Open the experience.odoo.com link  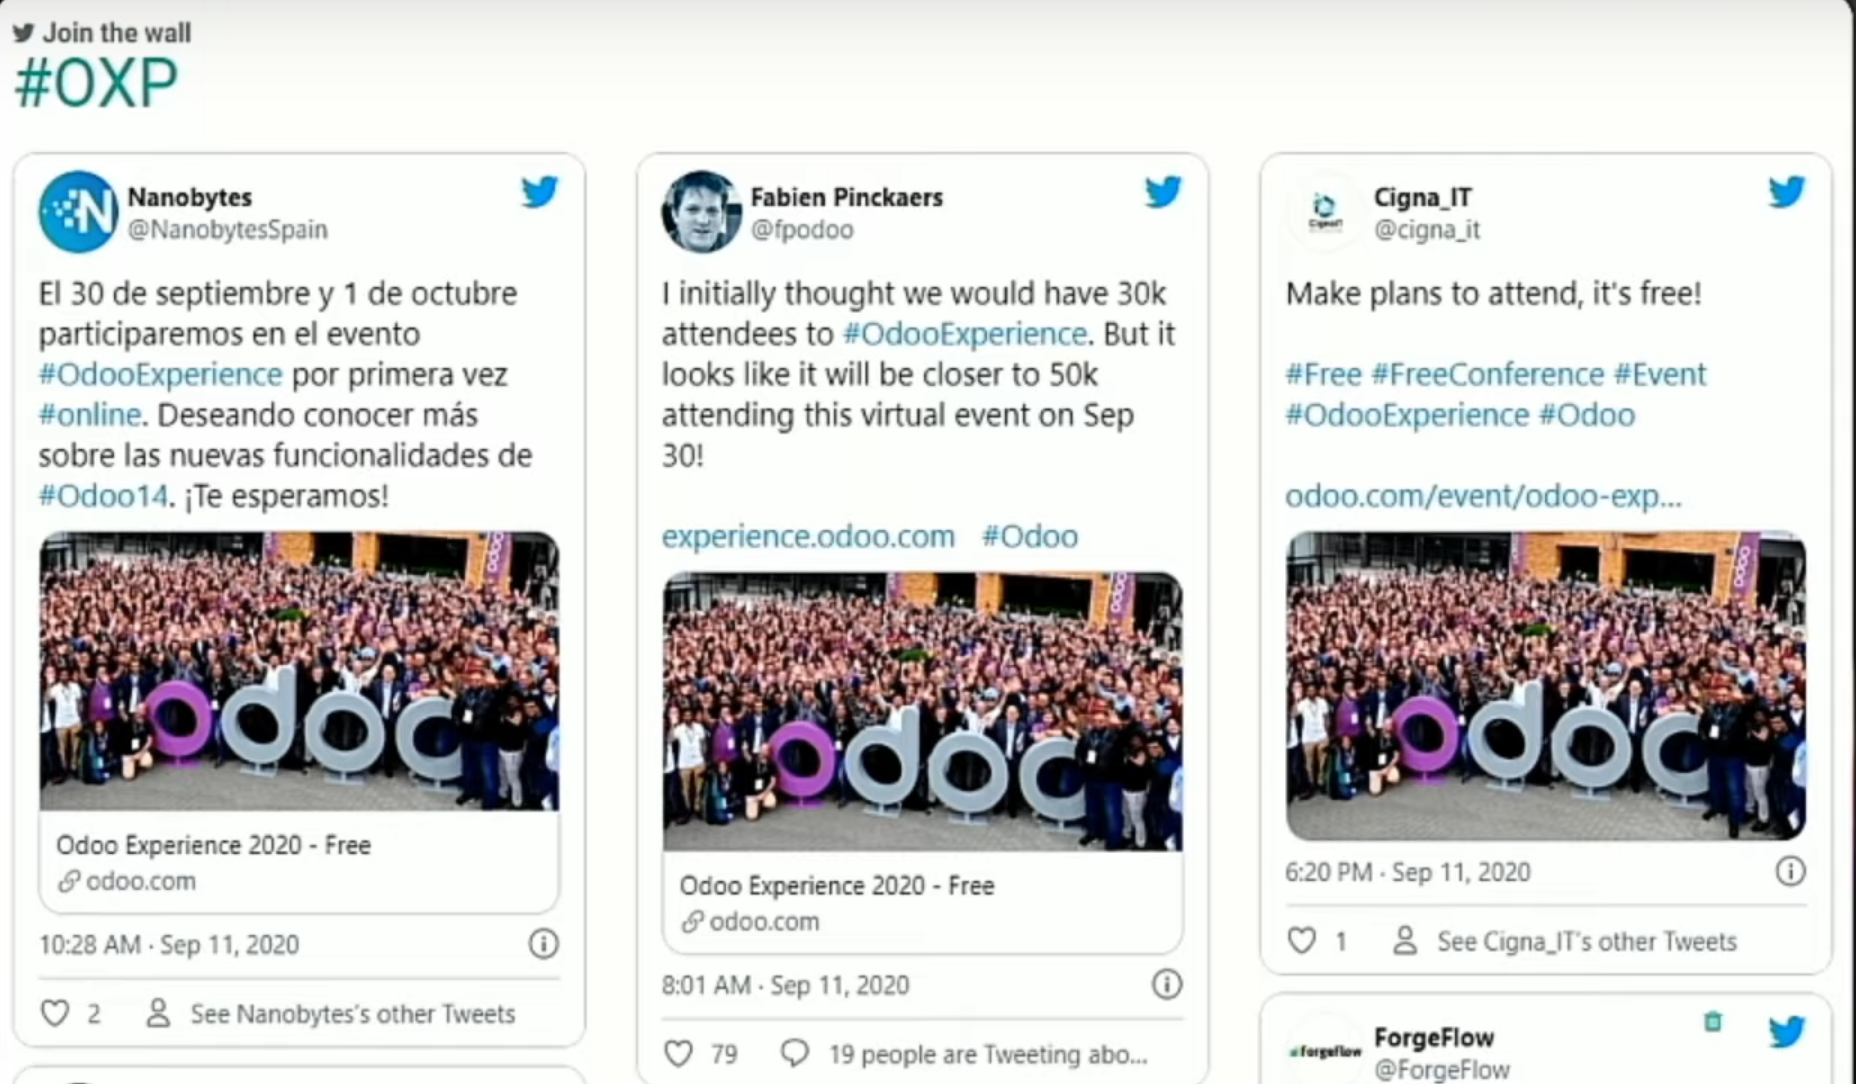[x=808, y=536]
